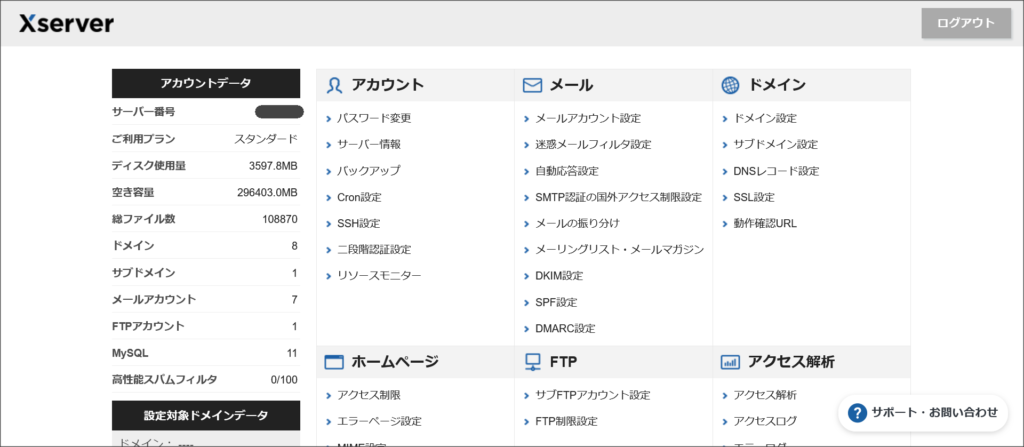Click the メール section envelope icon
Image resolution: width=1024 pixels, height=447 pixels.
(x=533, y=85)
